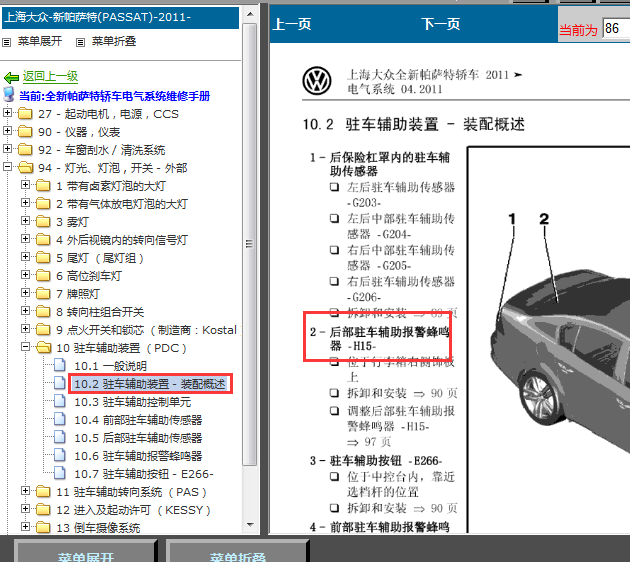Click checkbox before 右后中部驻车辅助传感器 -G205-
The image size is (630, 562).
(334, 250)
